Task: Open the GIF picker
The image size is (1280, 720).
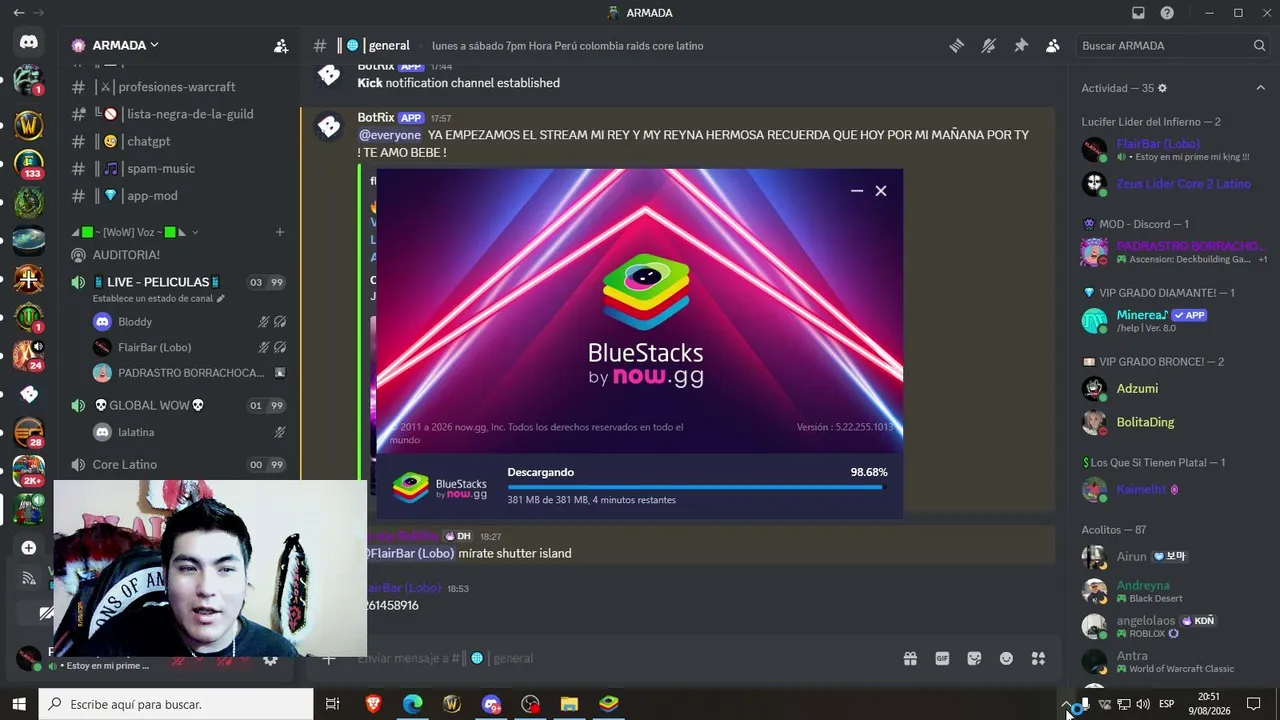Action: [x=942, y=658]
